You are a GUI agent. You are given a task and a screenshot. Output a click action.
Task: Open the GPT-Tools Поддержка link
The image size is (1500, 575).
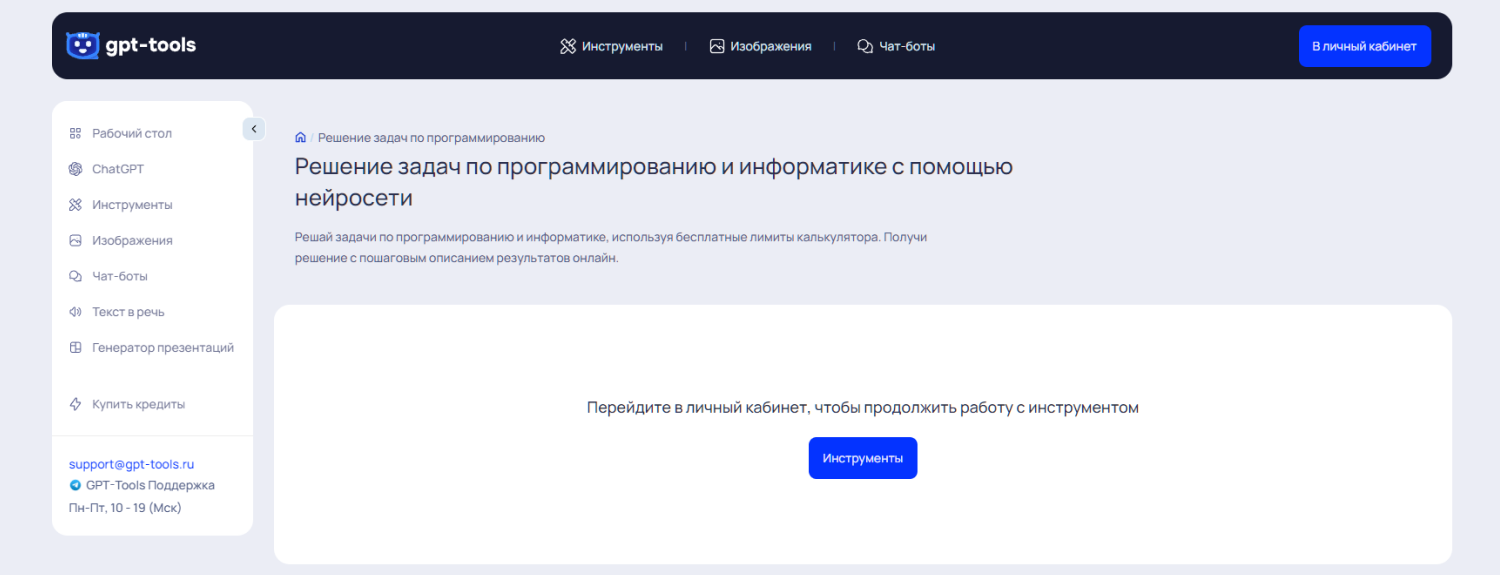click(150, 485)
